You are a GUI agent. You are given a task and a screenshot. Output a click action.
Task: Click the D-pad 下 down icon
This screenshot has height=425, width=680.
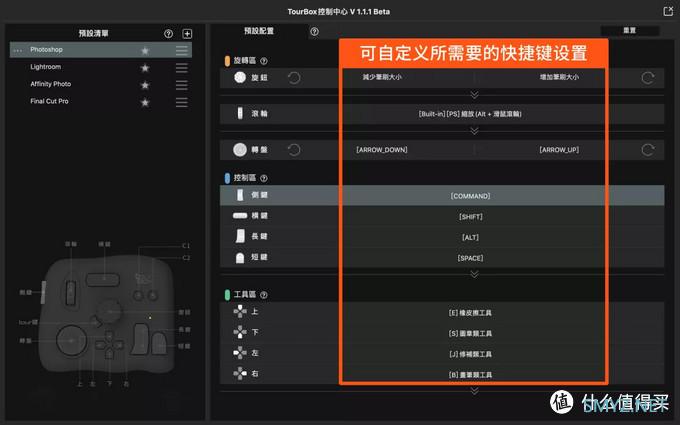240,332
